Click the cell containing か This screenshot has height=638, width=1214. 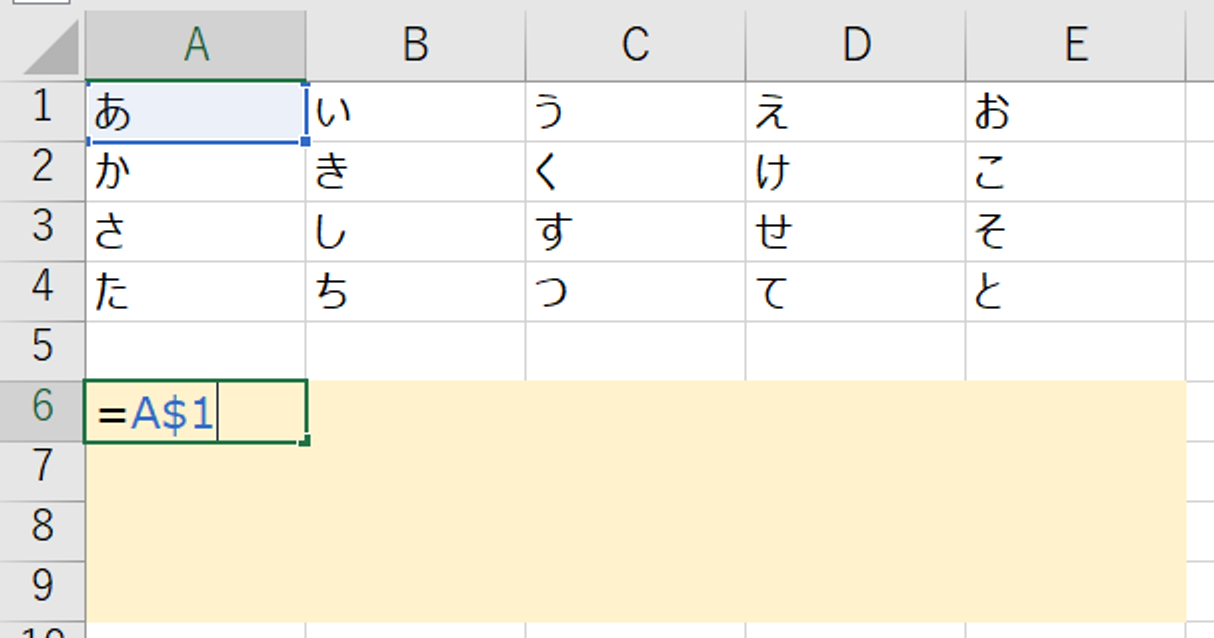tap(196, 171)
